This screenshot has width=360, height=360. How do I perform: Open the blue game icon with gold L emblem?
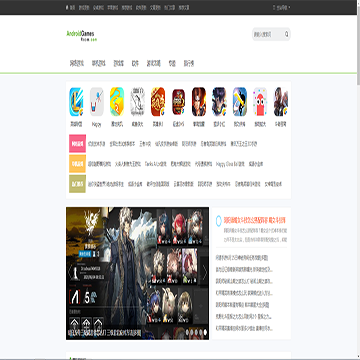pos(76,102)
